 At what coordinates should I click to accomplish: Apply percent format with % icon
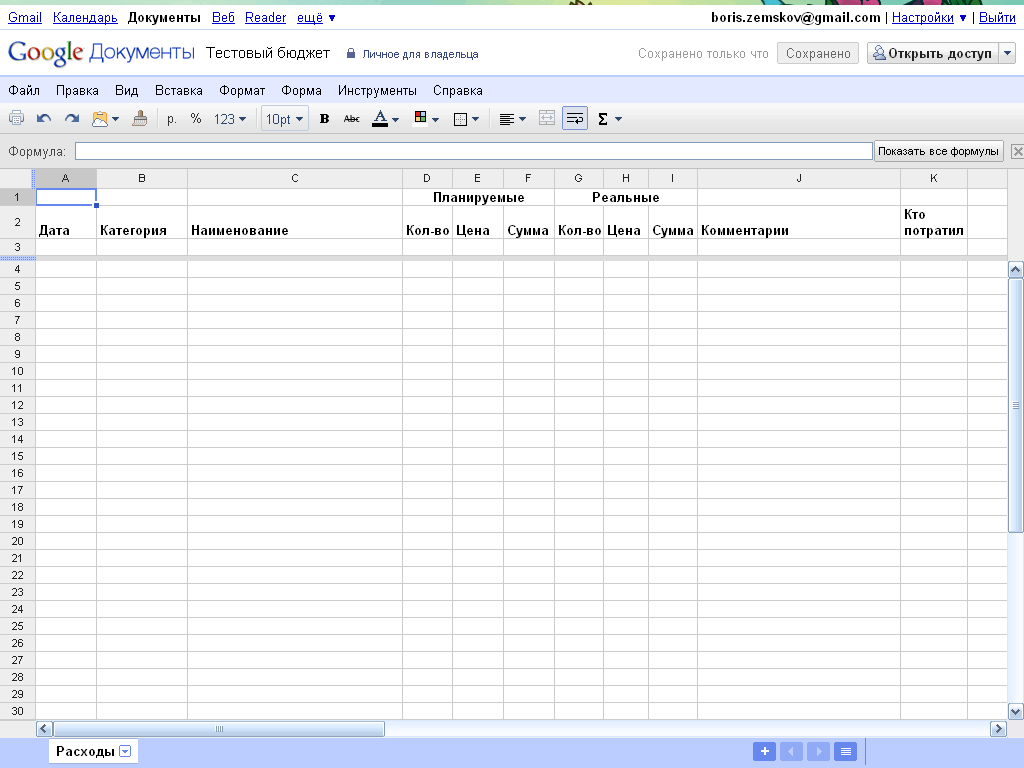[x=196, y=119]
